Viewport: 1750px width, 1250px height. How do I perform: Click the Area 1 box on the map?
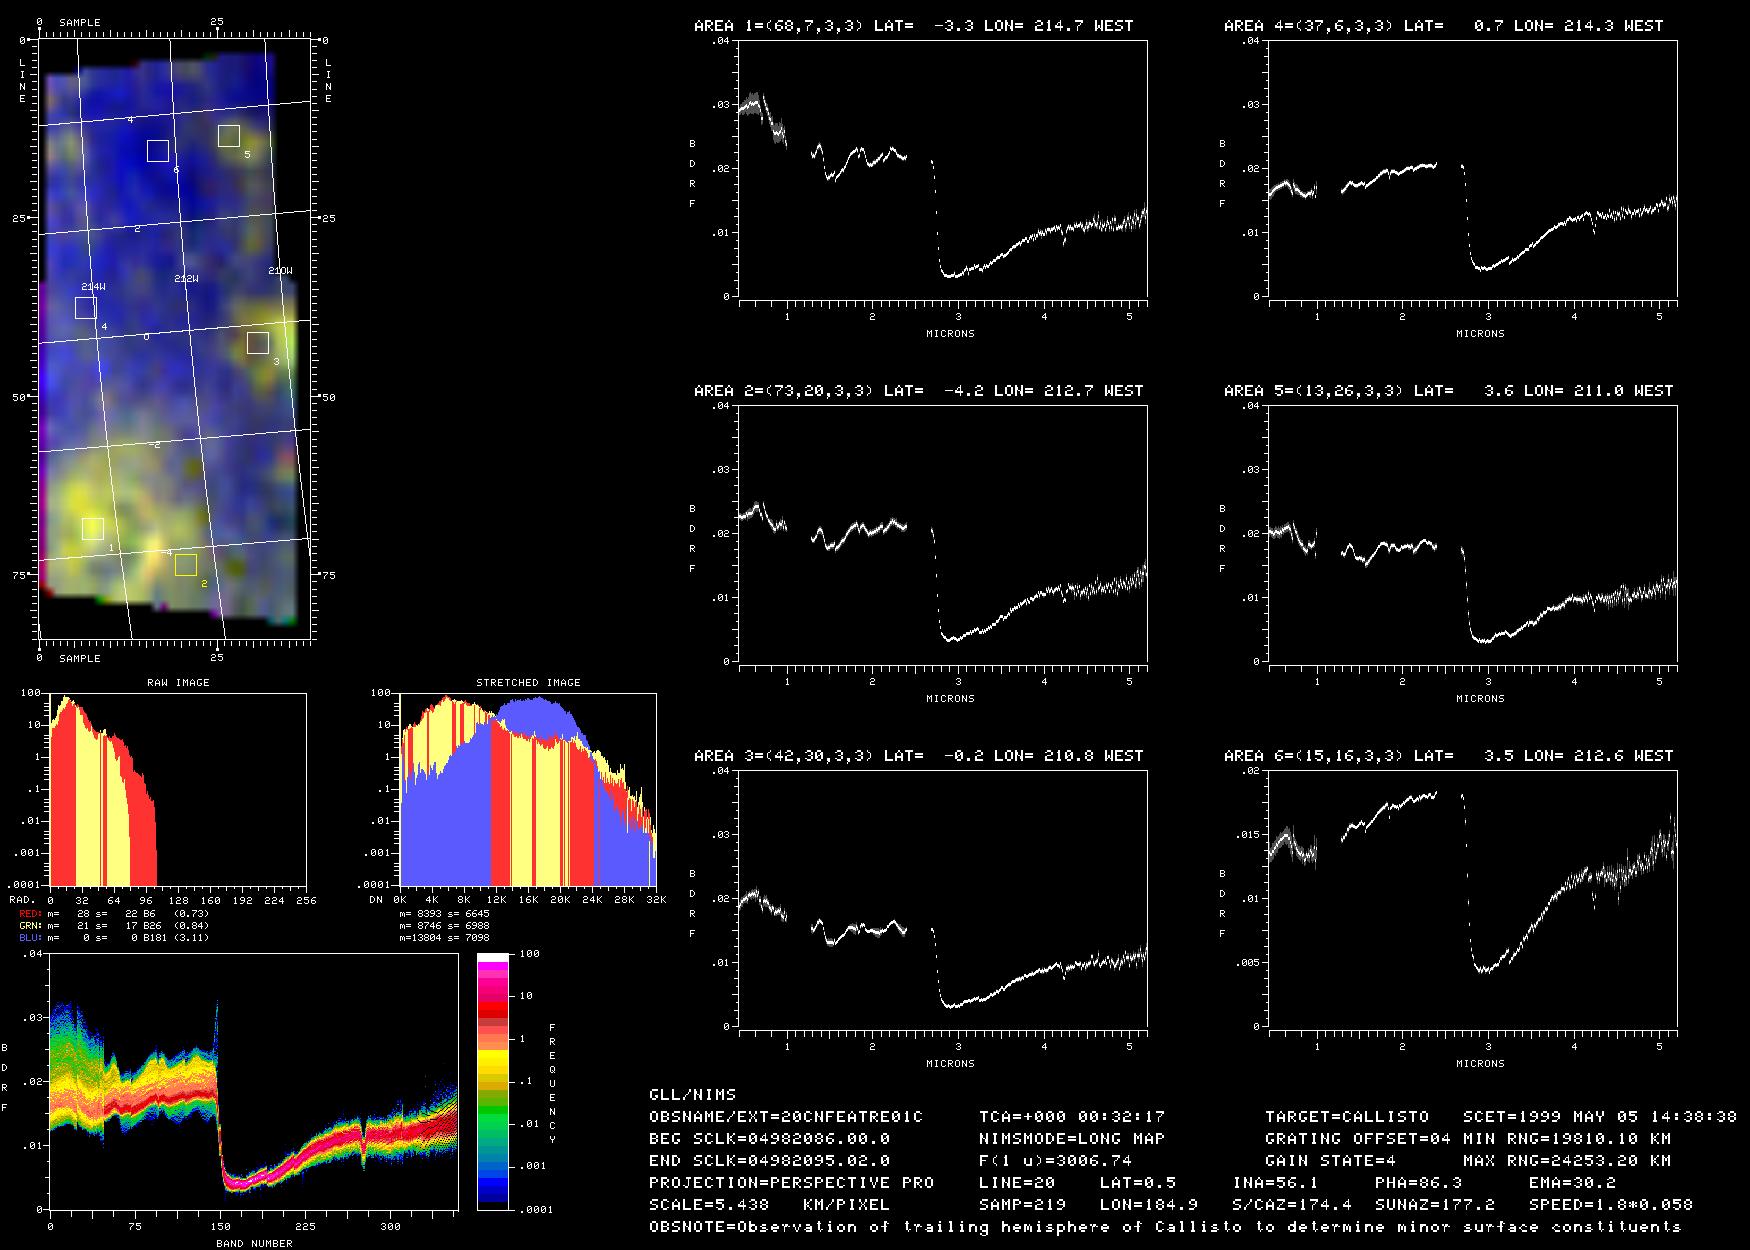[x=93, y=529]
